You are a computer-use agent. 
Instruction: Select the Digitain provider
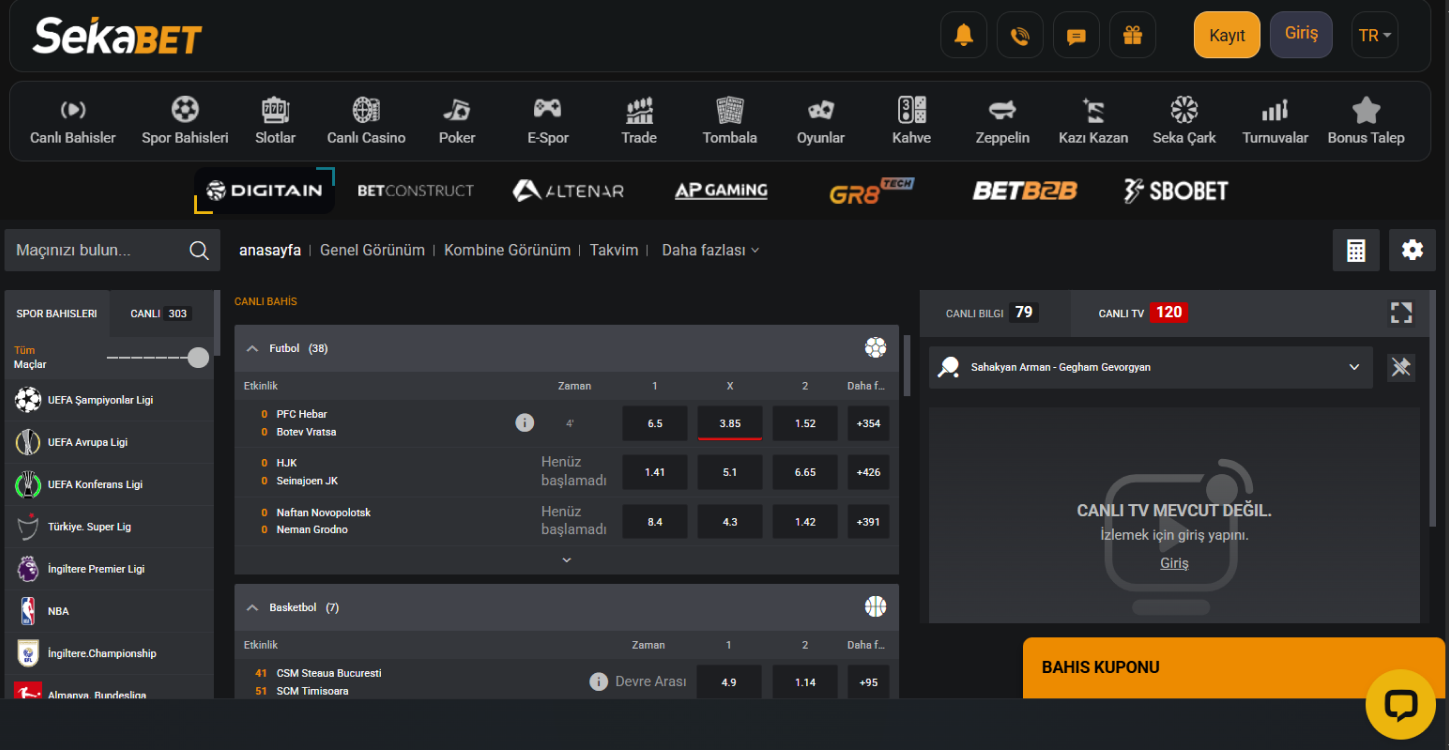[264, 190]
